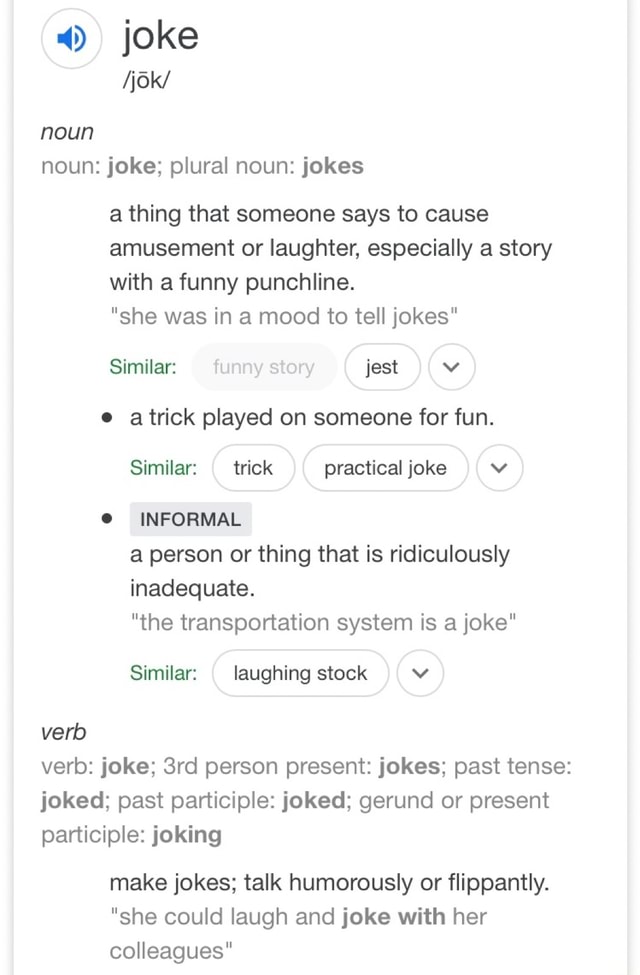This screenshot has height=975, width=640.
Task: Click the first Similar link
Action: click(142, 367)
